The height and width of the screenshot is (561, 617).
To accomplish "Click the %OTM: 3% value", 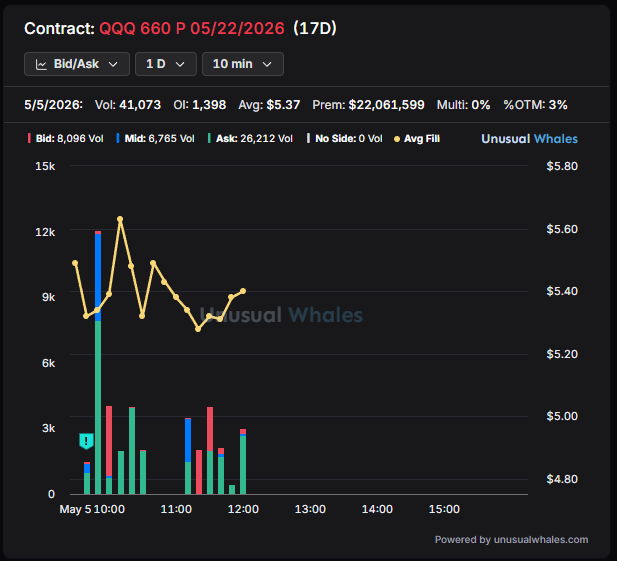I will pyautogui.click(x=536, y=105).
